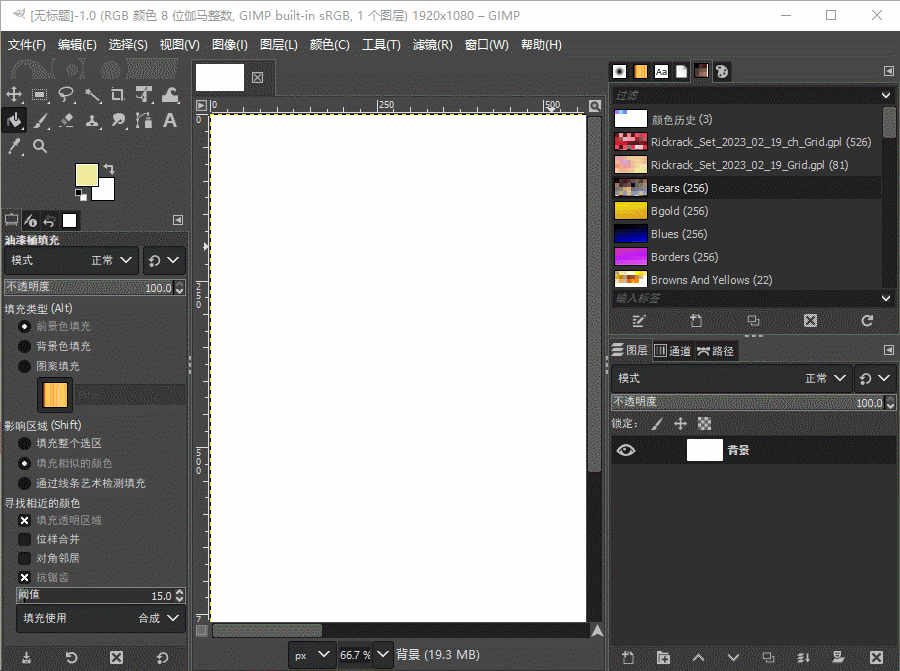
Task: Click the pale yellow foreground color swatch
Action: click(86, 174)
